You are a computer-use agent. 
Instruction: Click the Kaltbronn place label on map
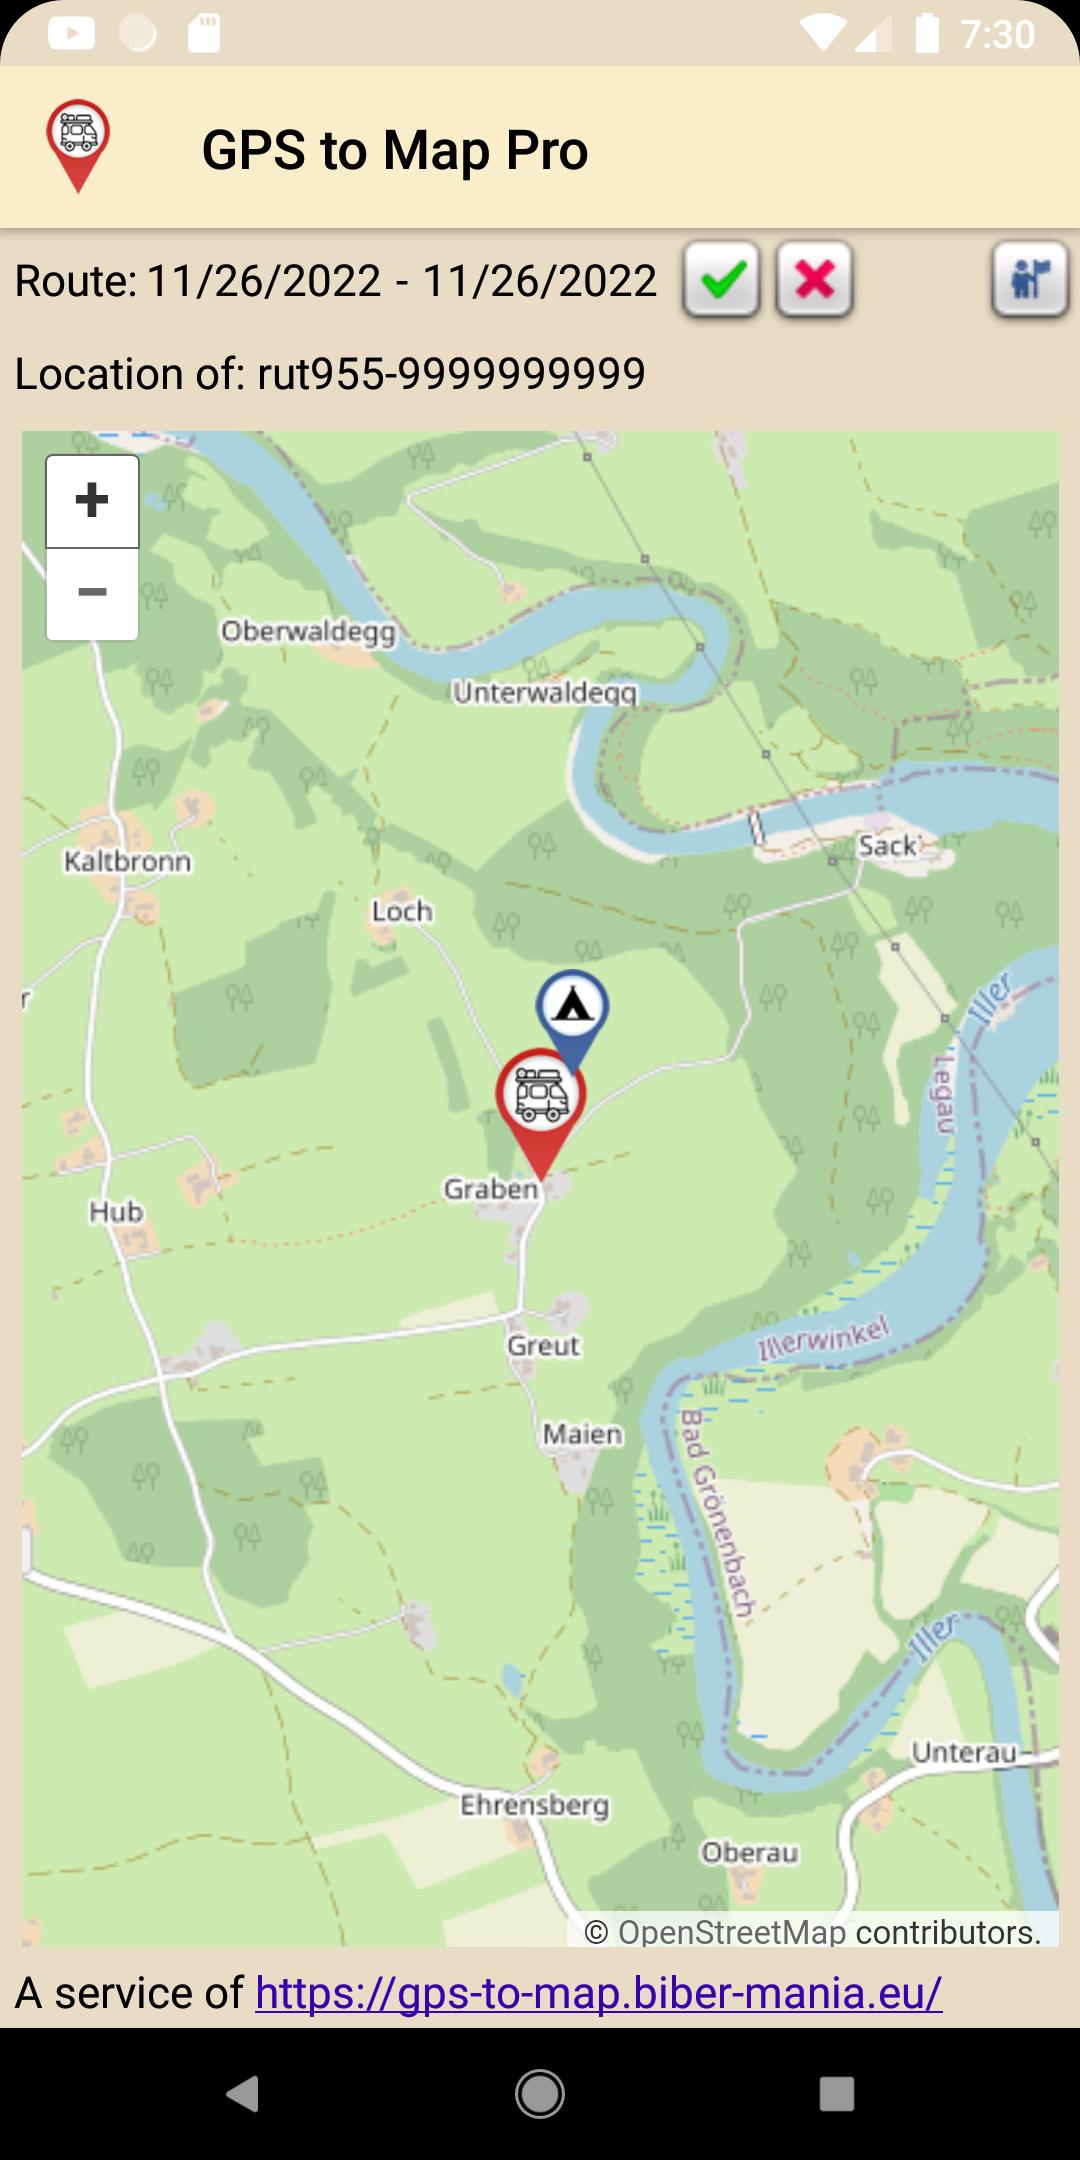127,861
